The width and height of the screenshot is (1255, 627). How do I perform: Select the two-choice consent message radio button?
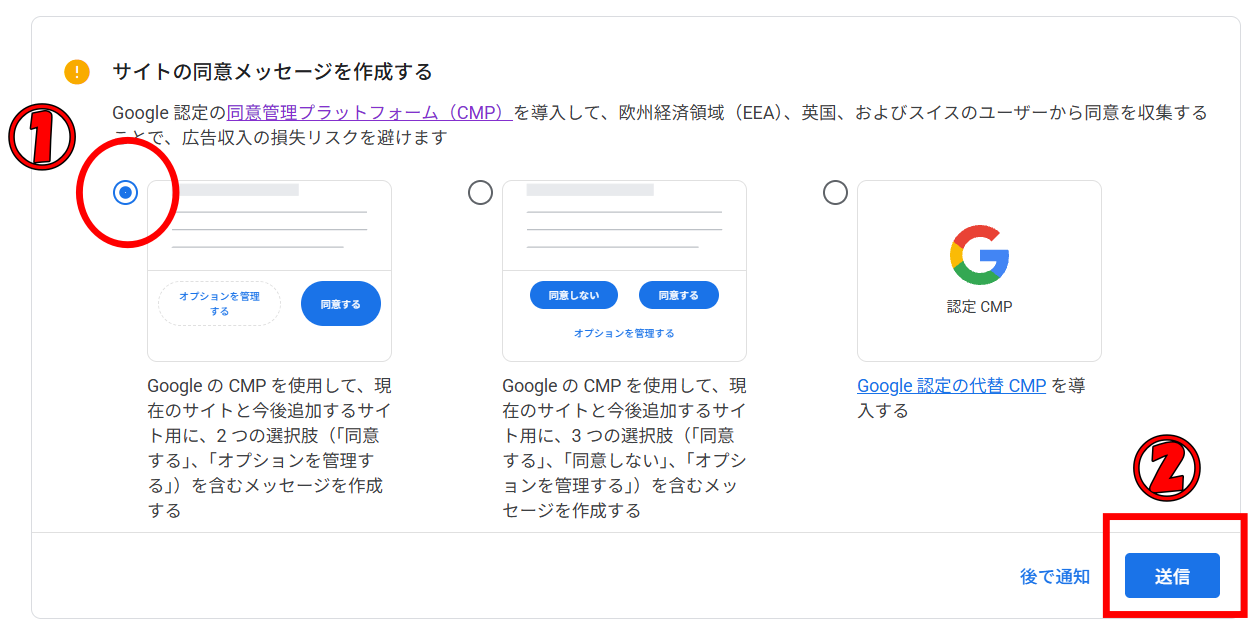click(126, 193)
